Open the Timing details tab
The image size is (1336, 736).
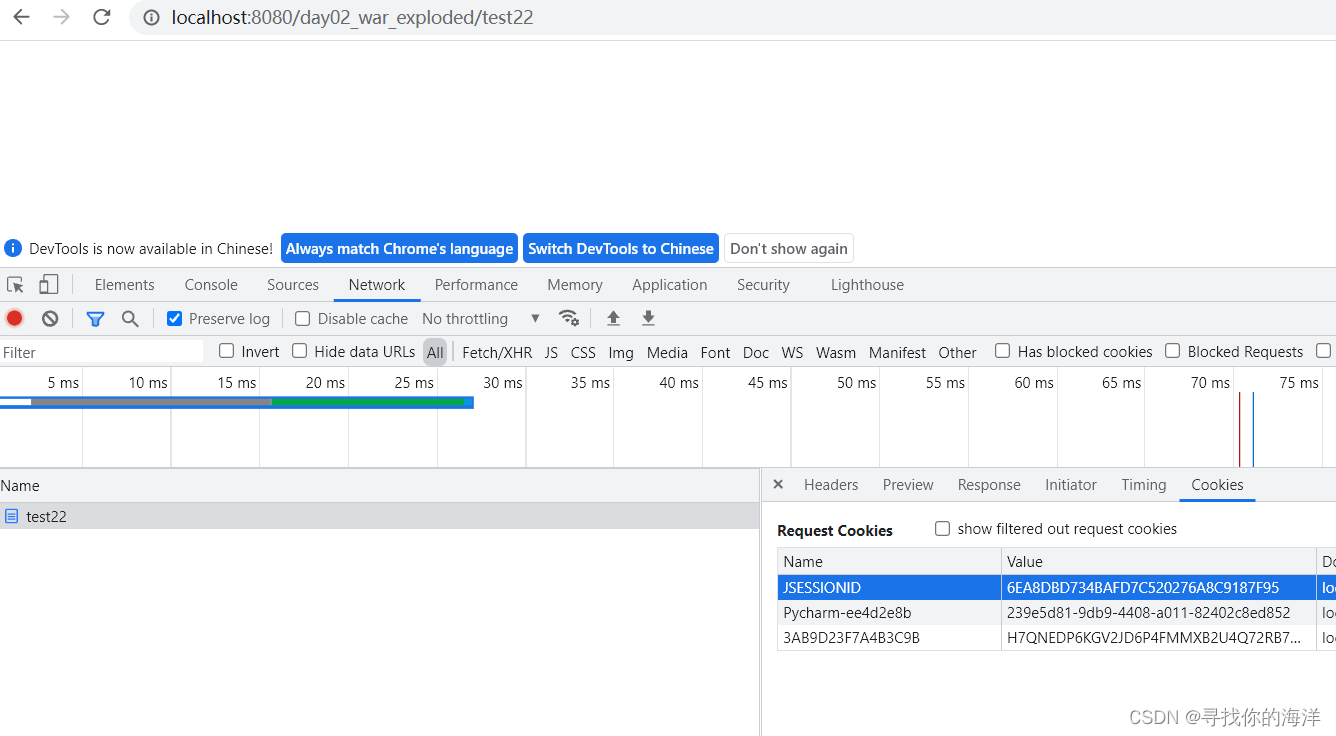(1144, 485)
